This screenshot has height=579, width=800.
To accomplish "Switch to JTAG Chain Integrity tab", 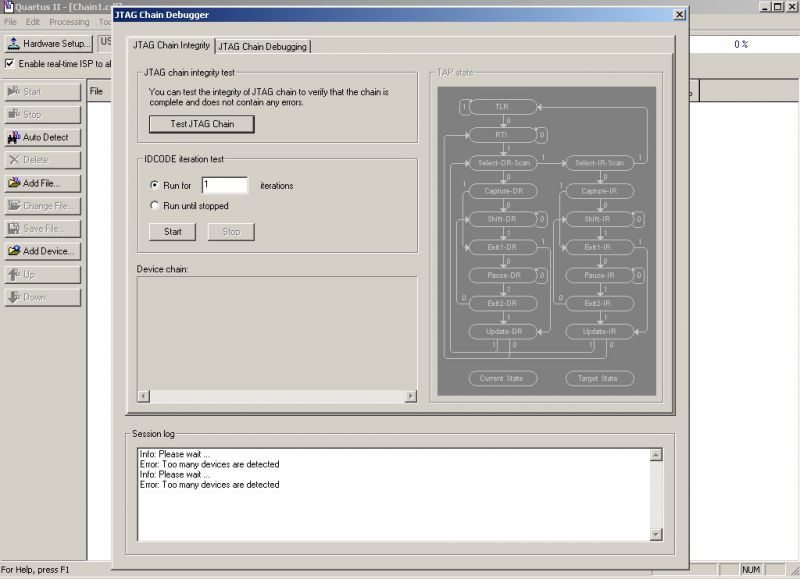I will pos(171,45).
